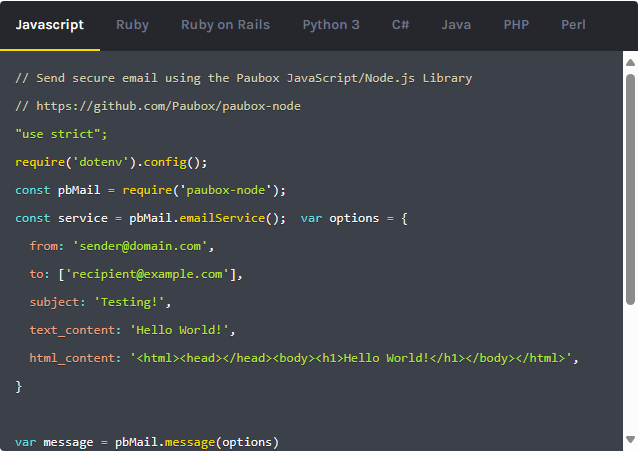The width and height of the screenshot is (639, 454).
Task: Click the scroll up arrow
Action: coord(630,62)
